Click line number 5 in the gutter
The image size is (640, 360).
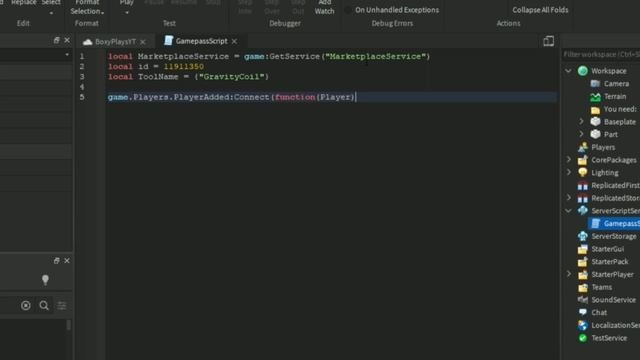click(x=82, y=97)
